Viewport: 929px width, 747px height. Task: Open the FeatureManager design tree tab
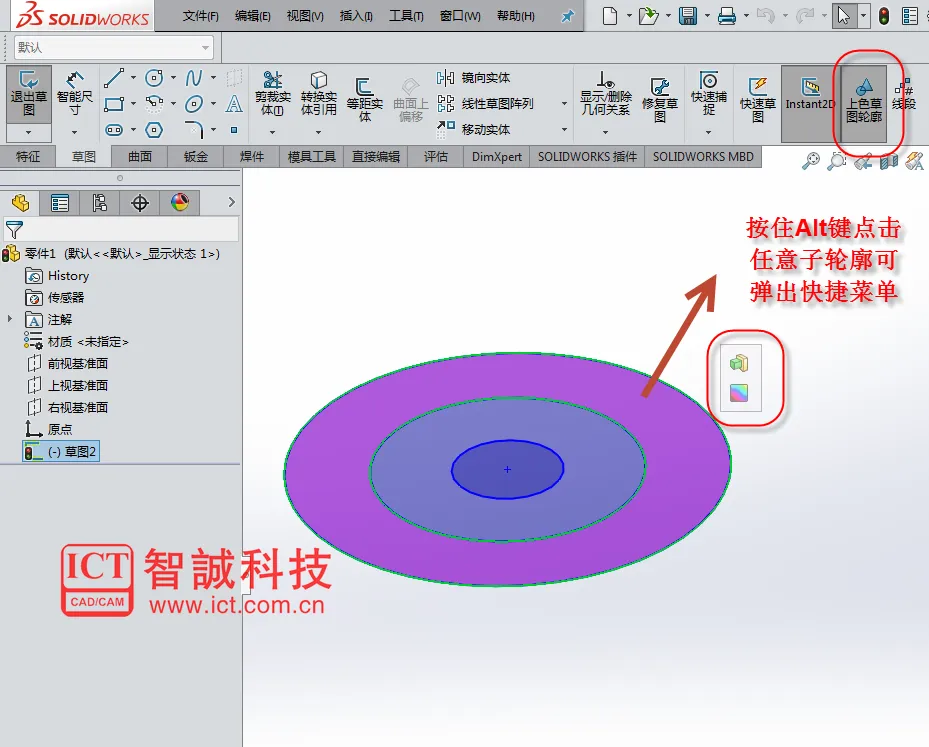click(x=20, y=203)
